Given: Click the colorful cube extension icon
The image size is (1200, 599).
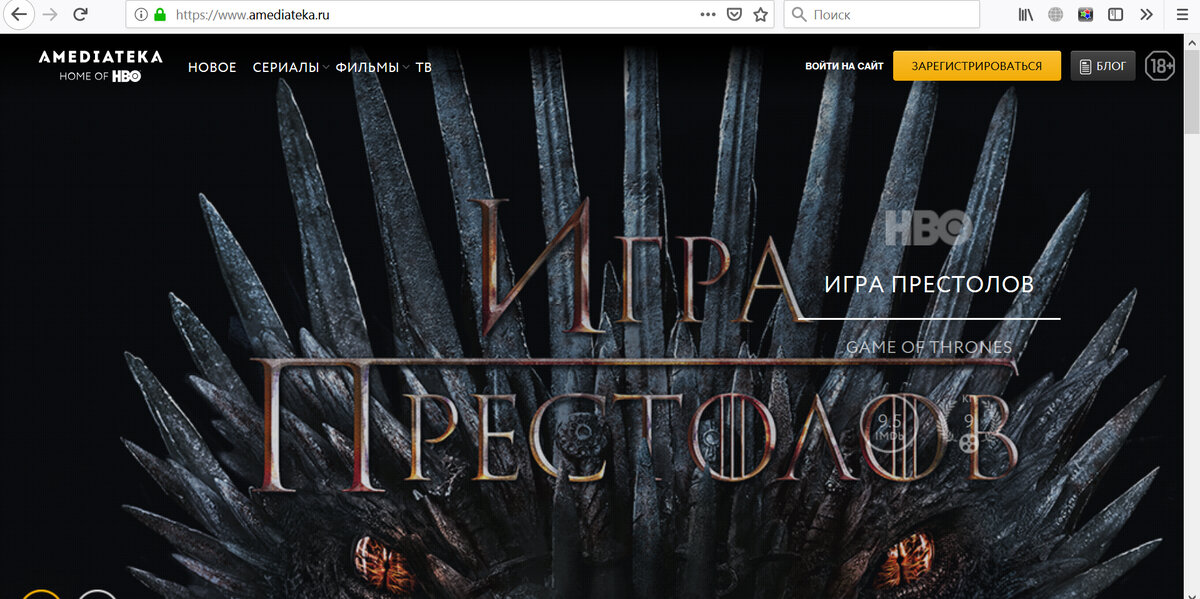Looking at the screenshot, I should [x=1086, y=15].
